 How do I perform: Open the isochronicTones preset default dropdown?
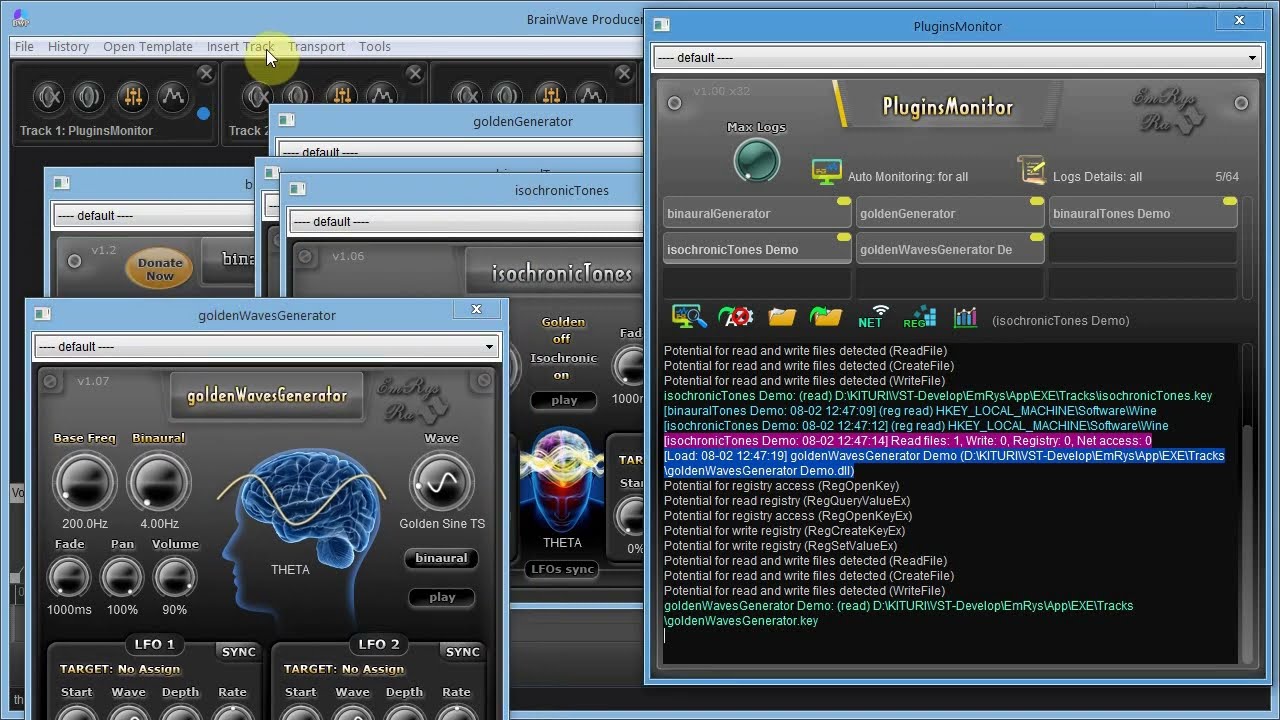coord(467,222)
